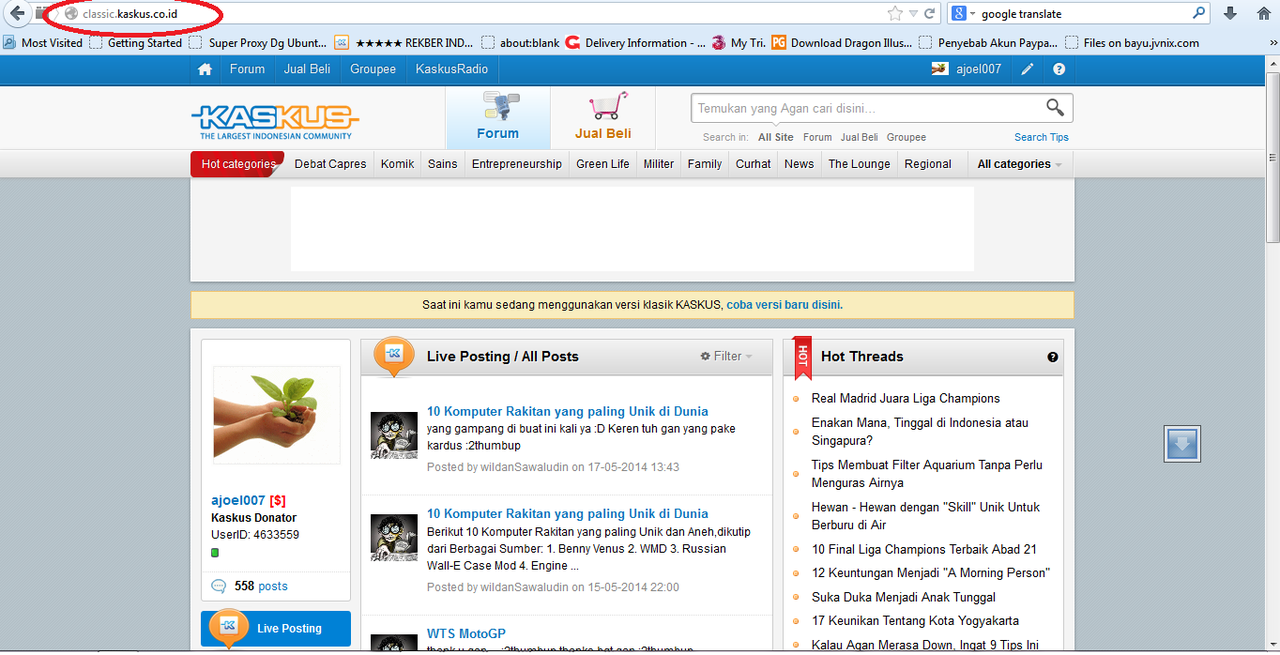This screenshot has height=655, width=1280.
Task: Click the floating scroll-down arrow button
Action: pos(1182,444)
